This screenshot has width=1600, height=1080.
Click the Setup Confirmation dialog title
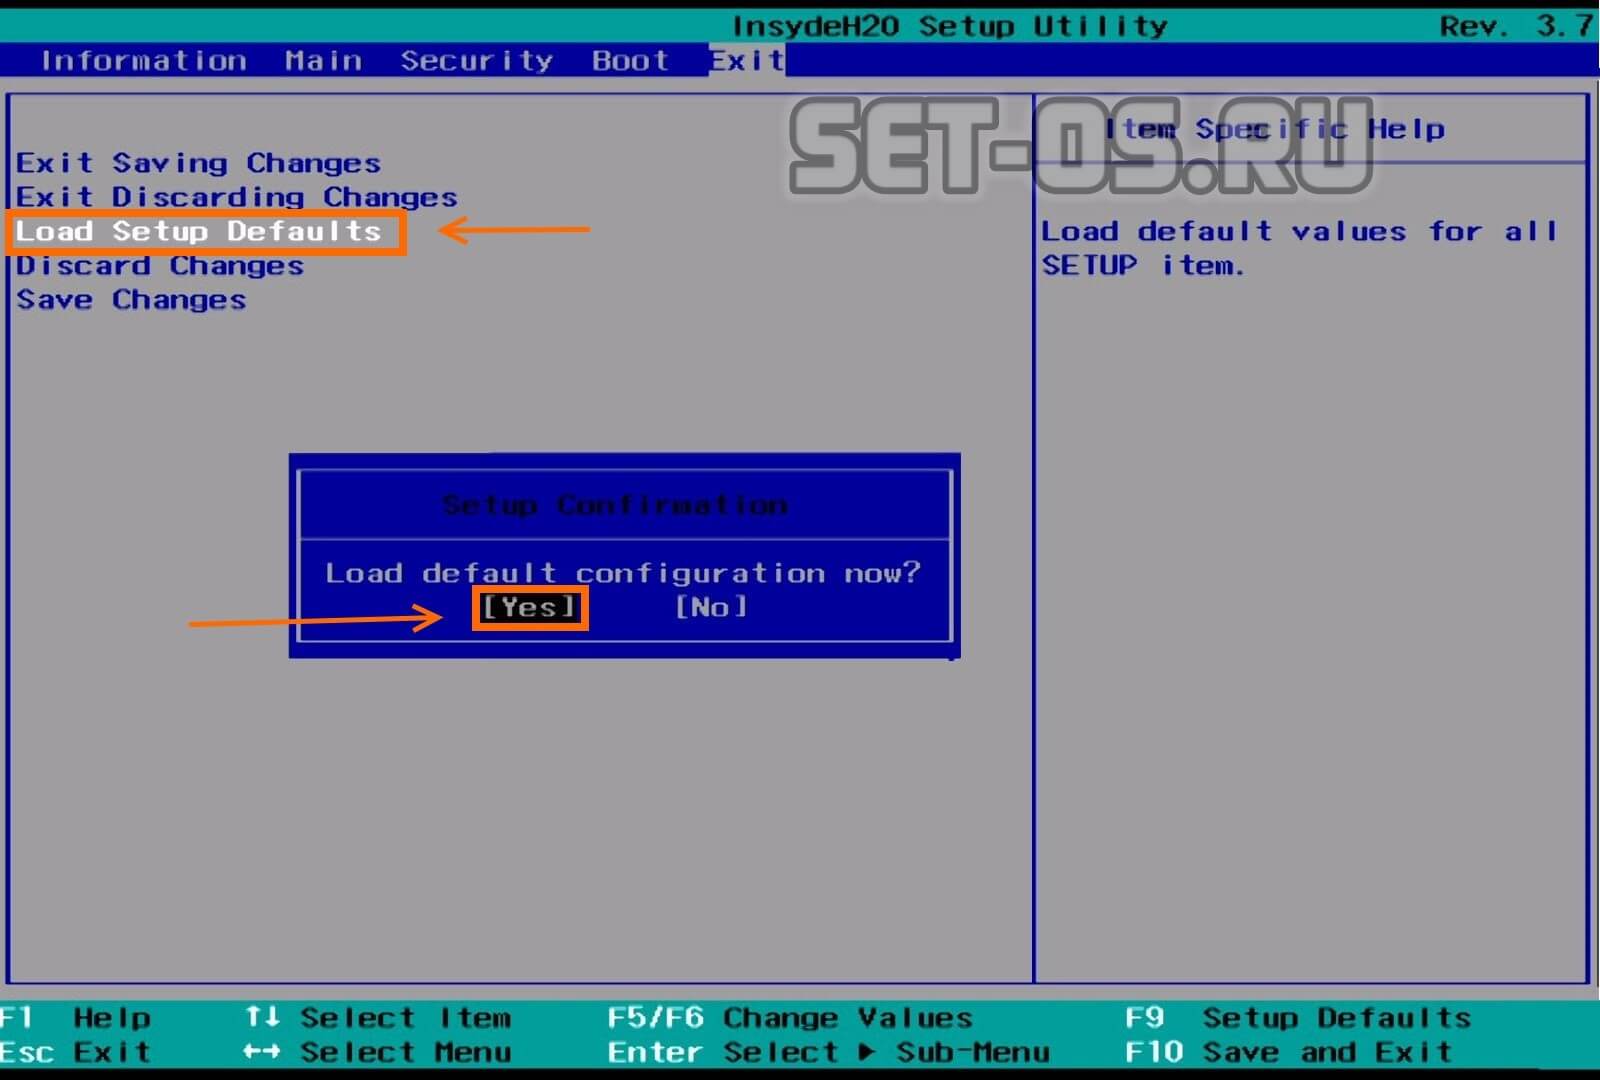coord(615,505)
